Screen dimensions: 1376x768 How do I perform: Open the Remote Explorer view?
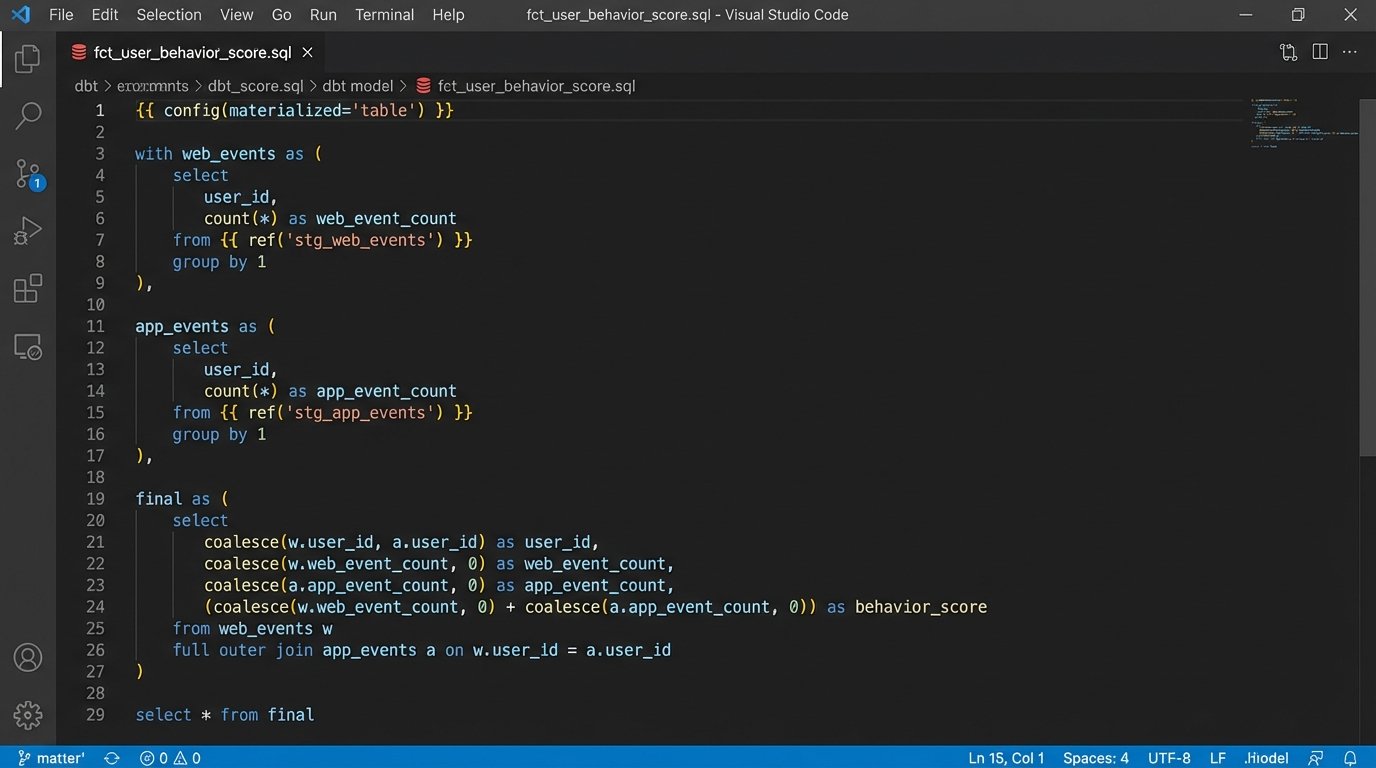(28, 347)
